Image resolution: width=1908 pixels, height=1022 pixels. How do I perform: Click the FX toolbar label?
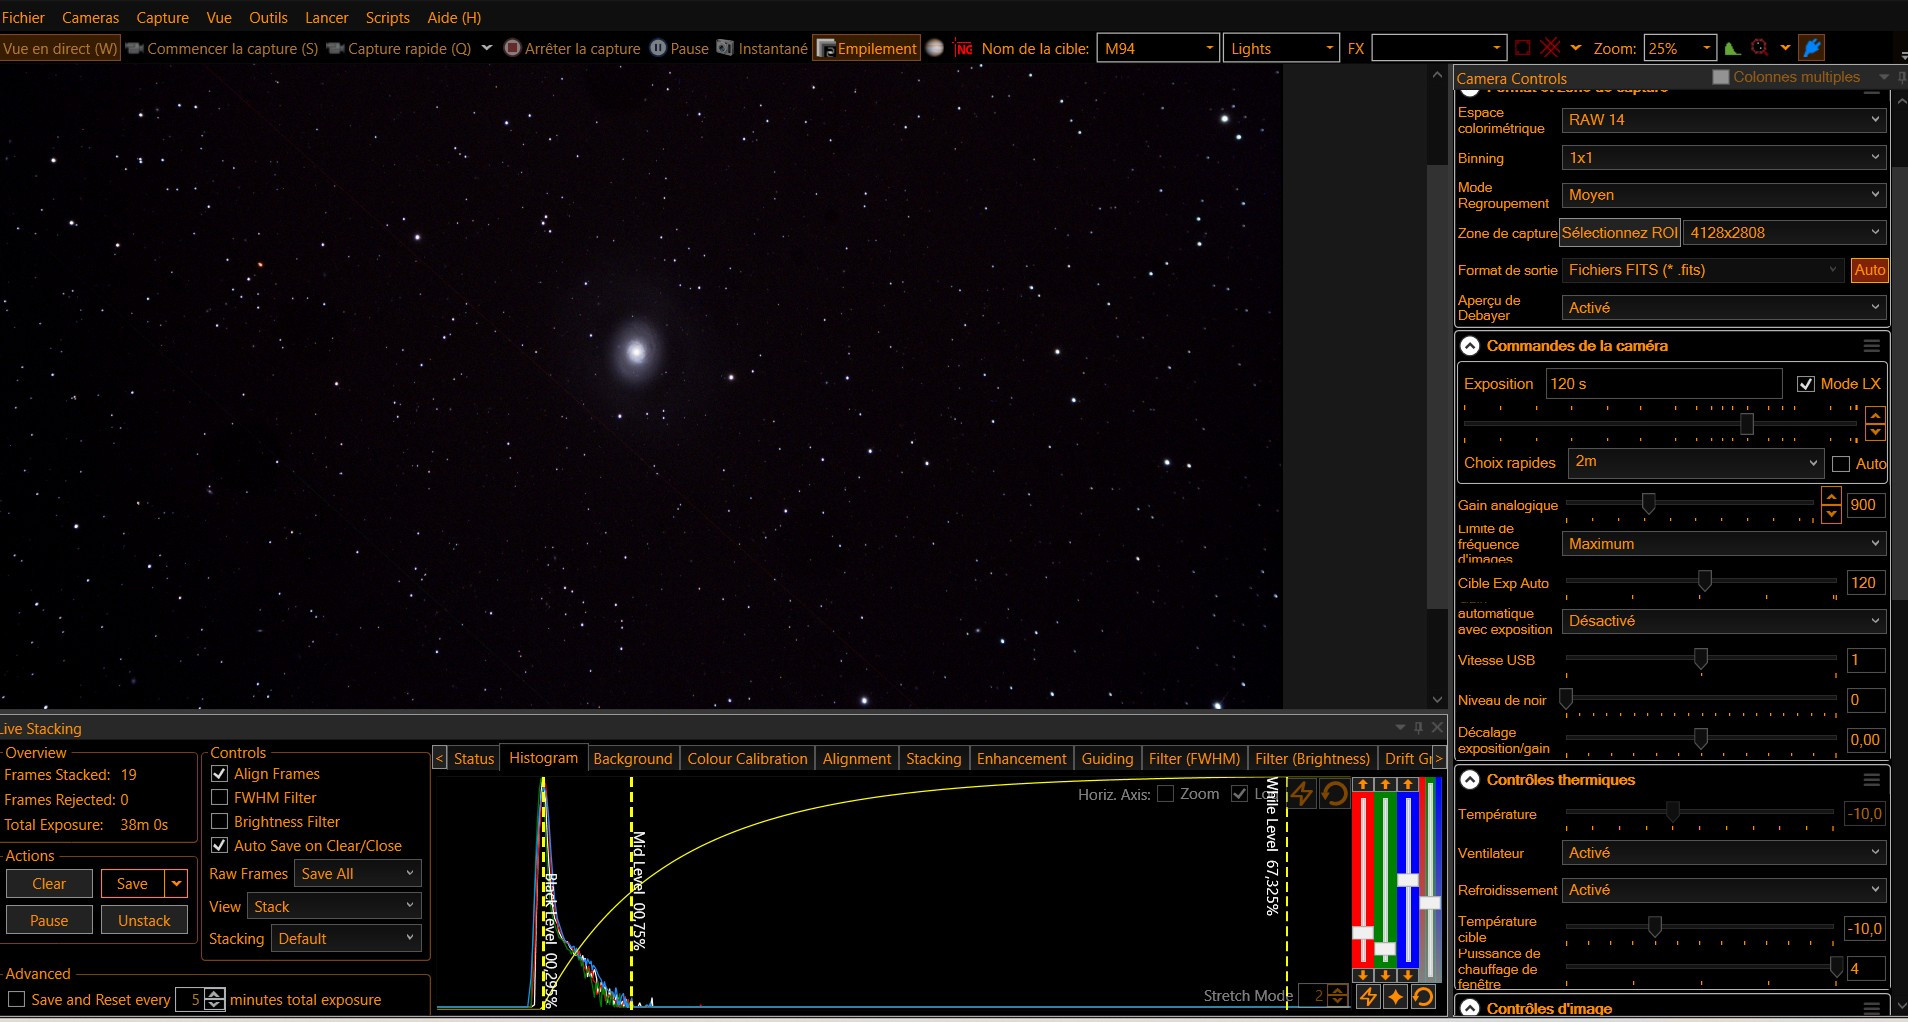click(1356, 48)
